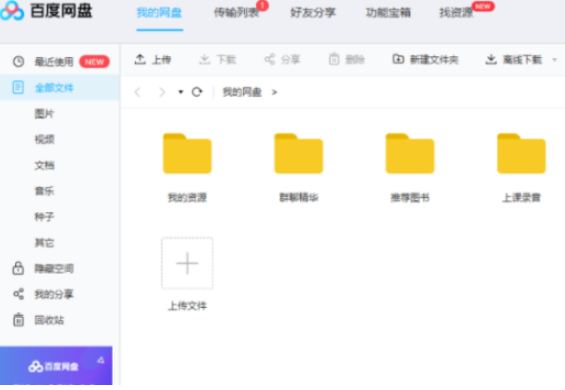565x390 pixels.
Task: Open the 传输列表 tab
Action: point(236,13)
